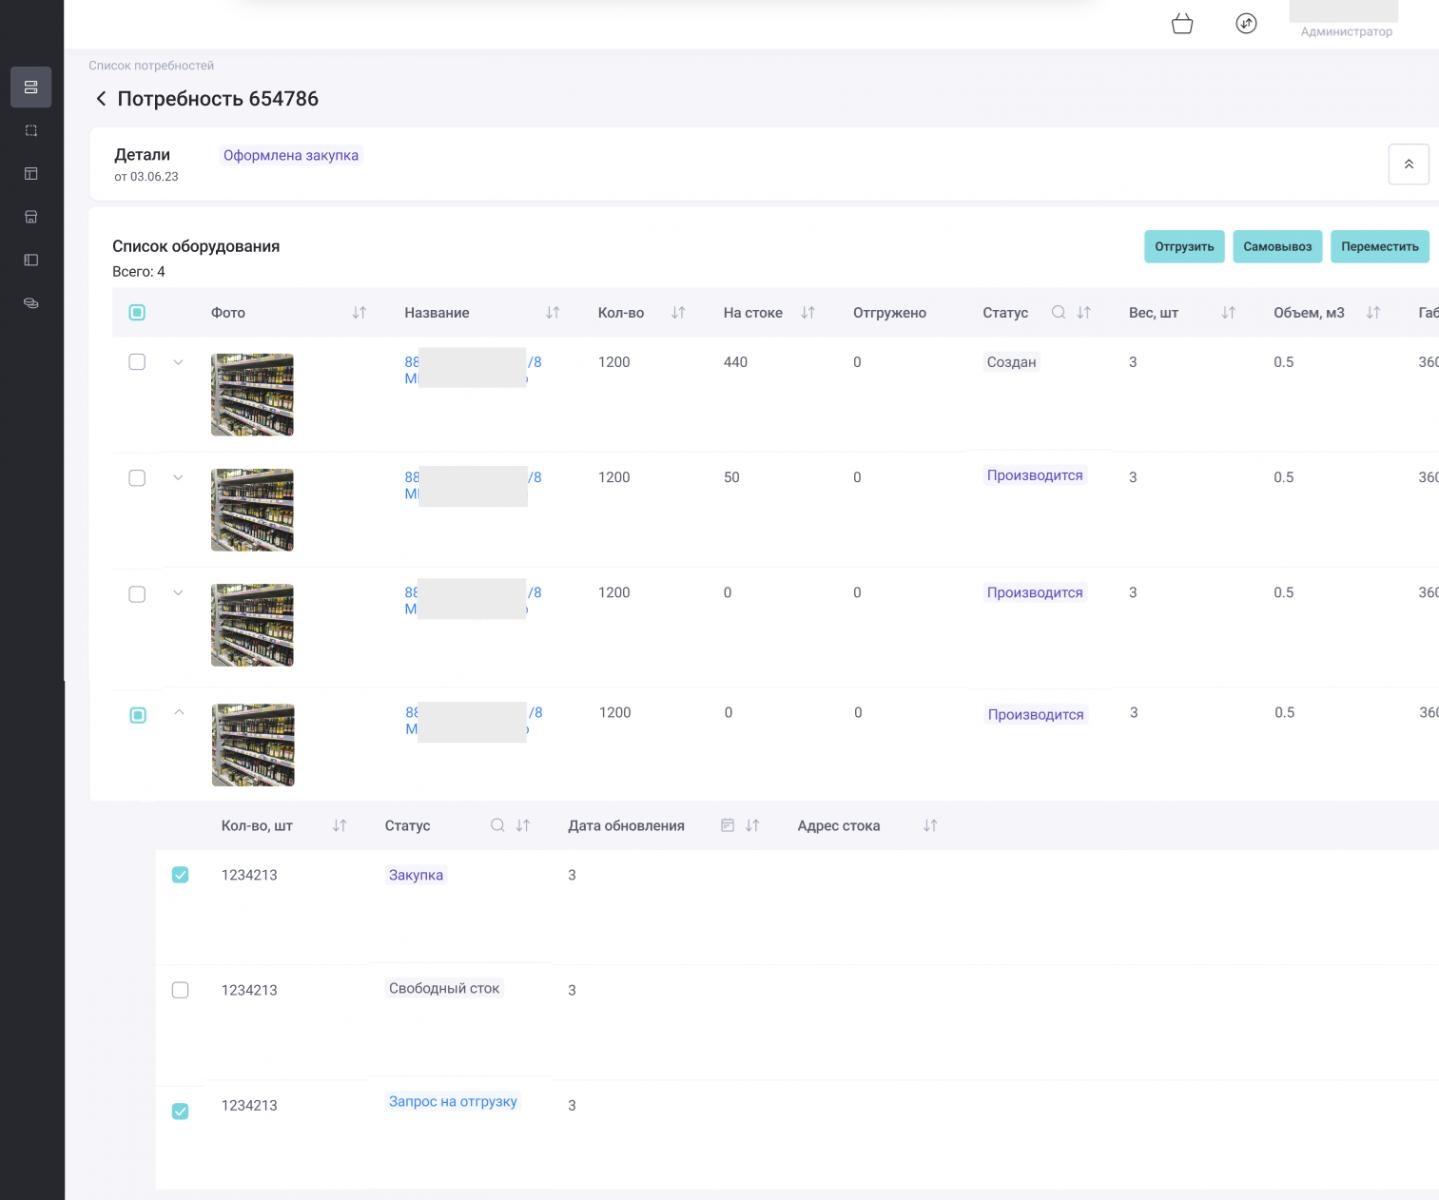Check the Свободный сток row checkbox
This screenshot has width=1439, height=1200.
point(180,990)
